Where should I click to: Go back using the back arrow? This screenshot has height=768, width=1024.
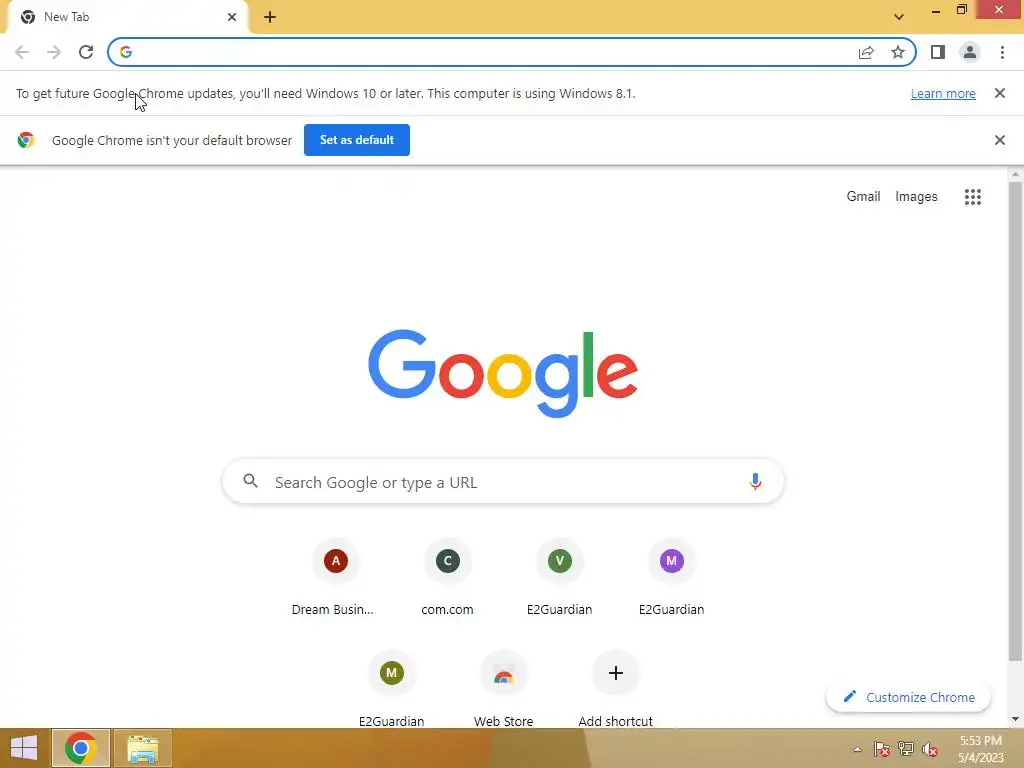(x=22, y=52)
